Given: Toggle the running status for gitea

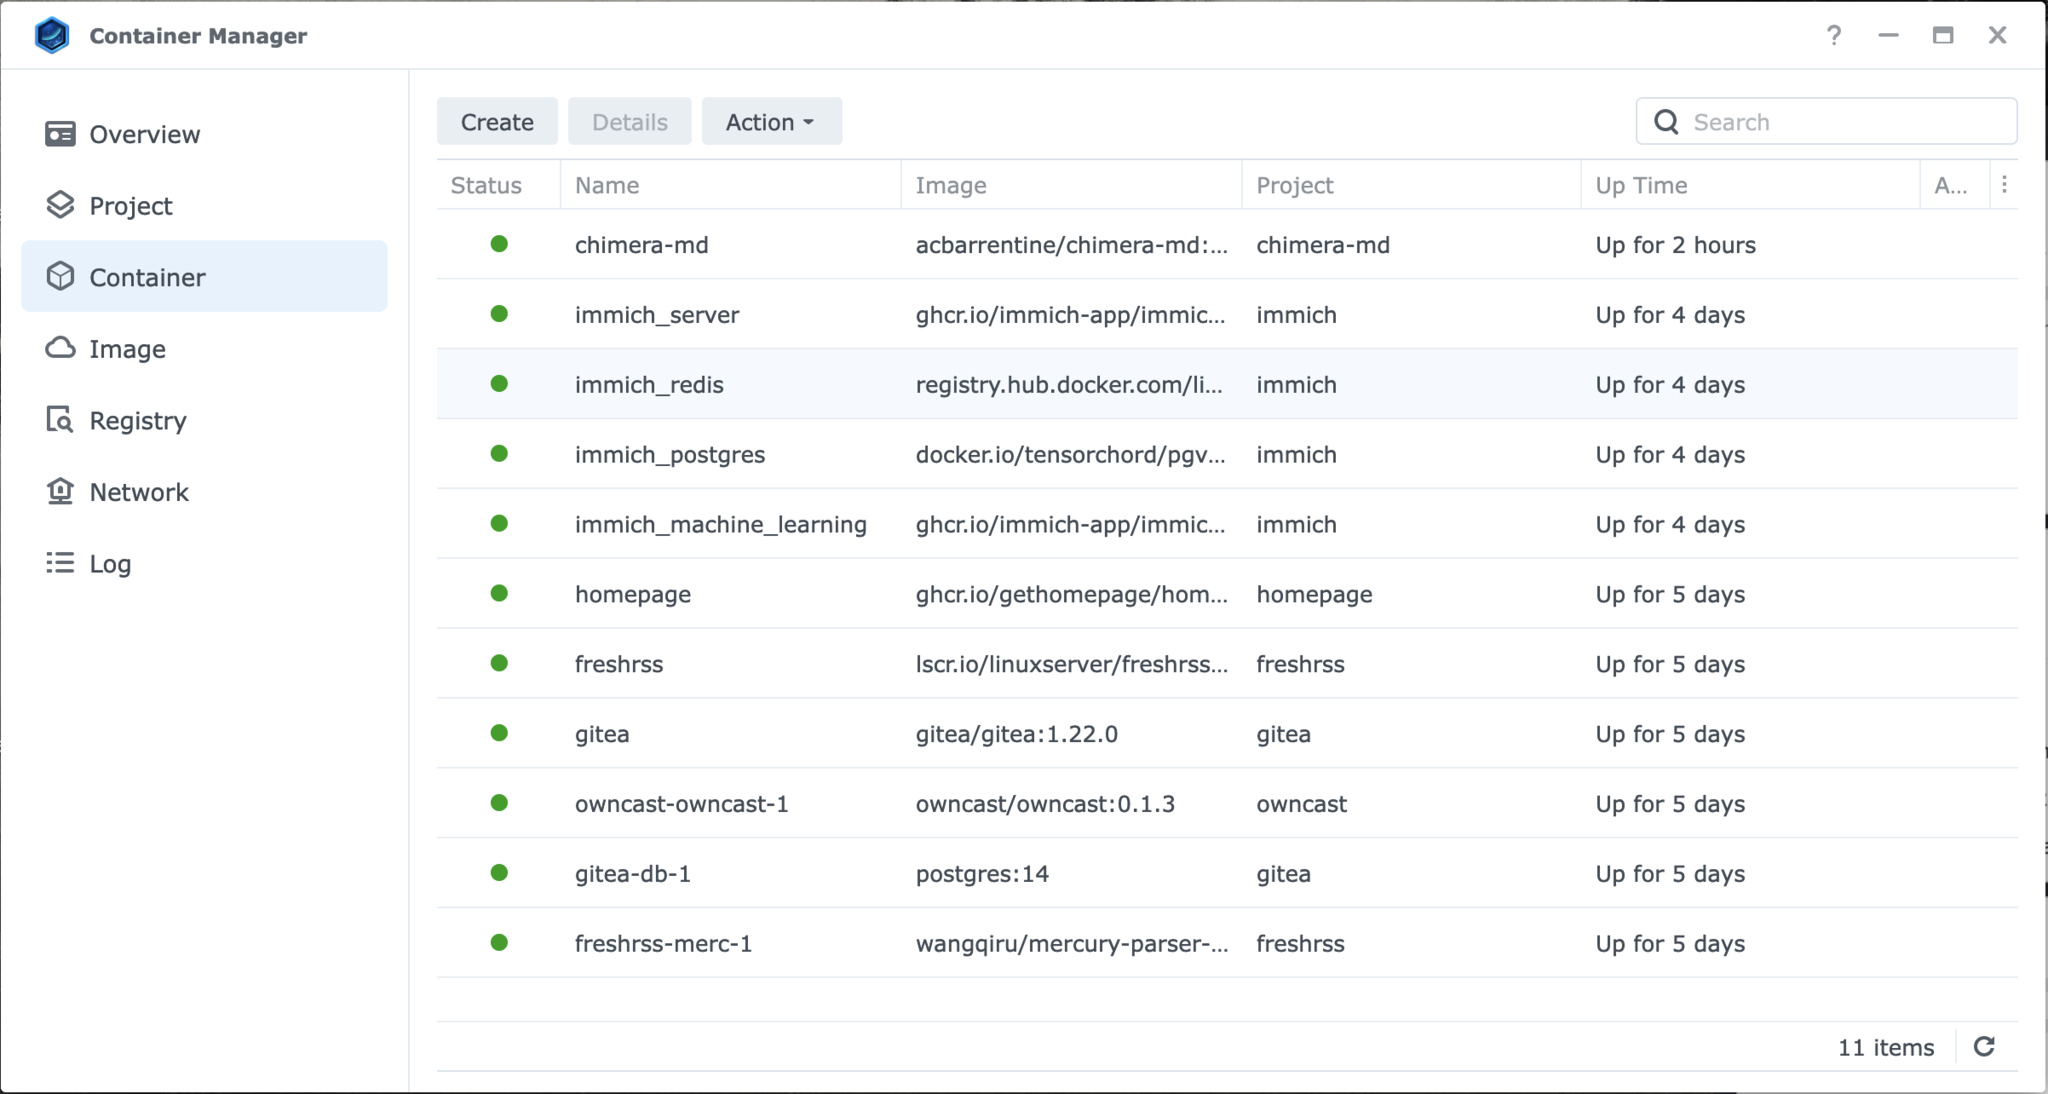Looking at the screenshot, I should [498, 734].
